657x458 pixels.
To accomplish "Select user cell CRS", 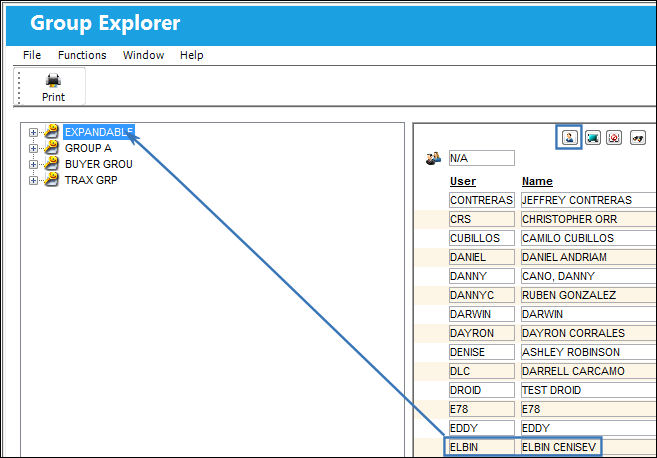I will coord(481,219).
